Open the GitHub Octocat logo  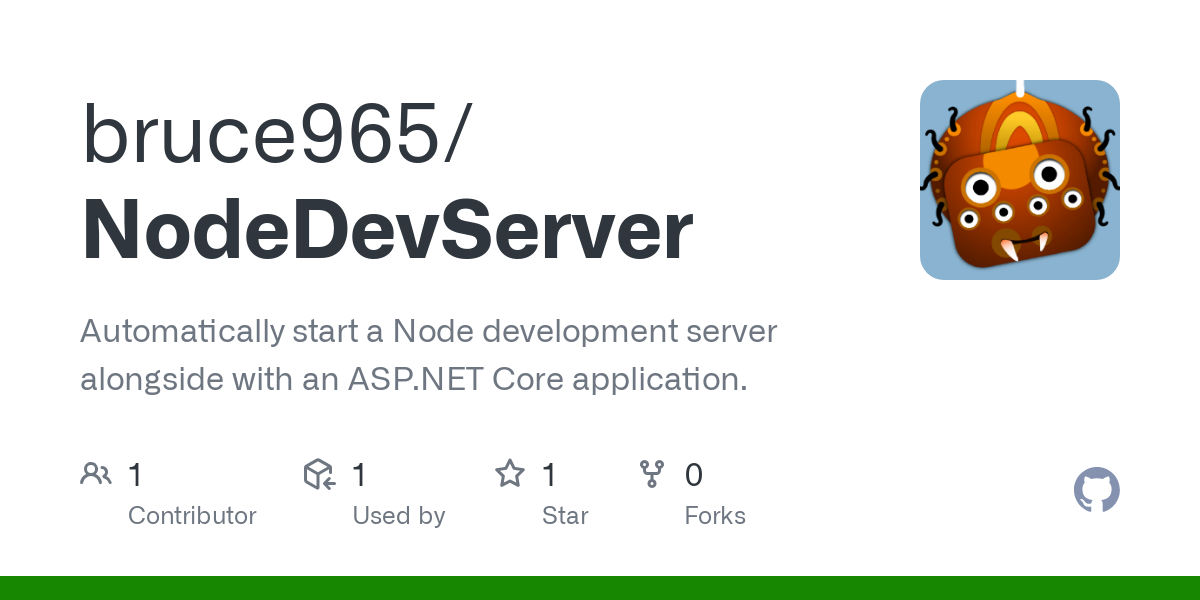(1096, 490)
